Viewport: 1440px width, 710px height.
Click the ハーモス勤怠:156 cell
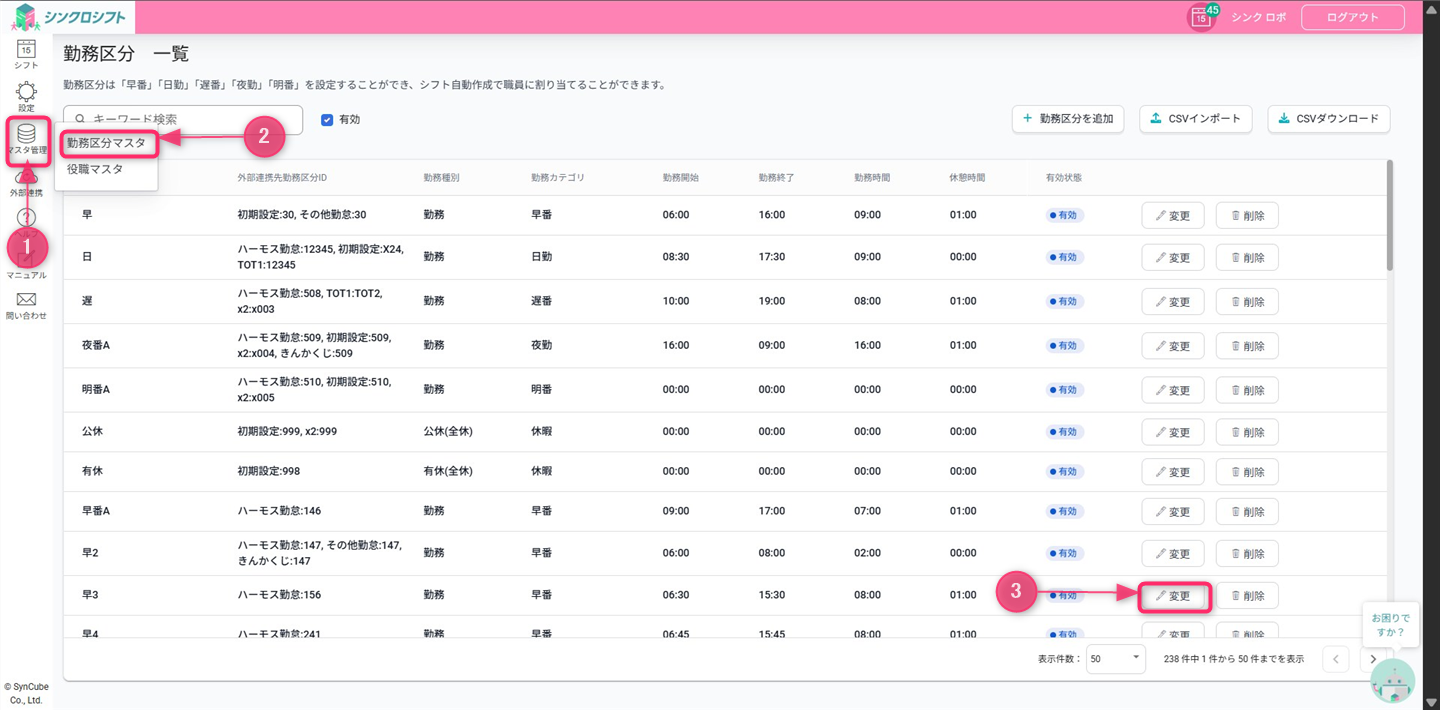pyautogui.click(x=279, y=595)
